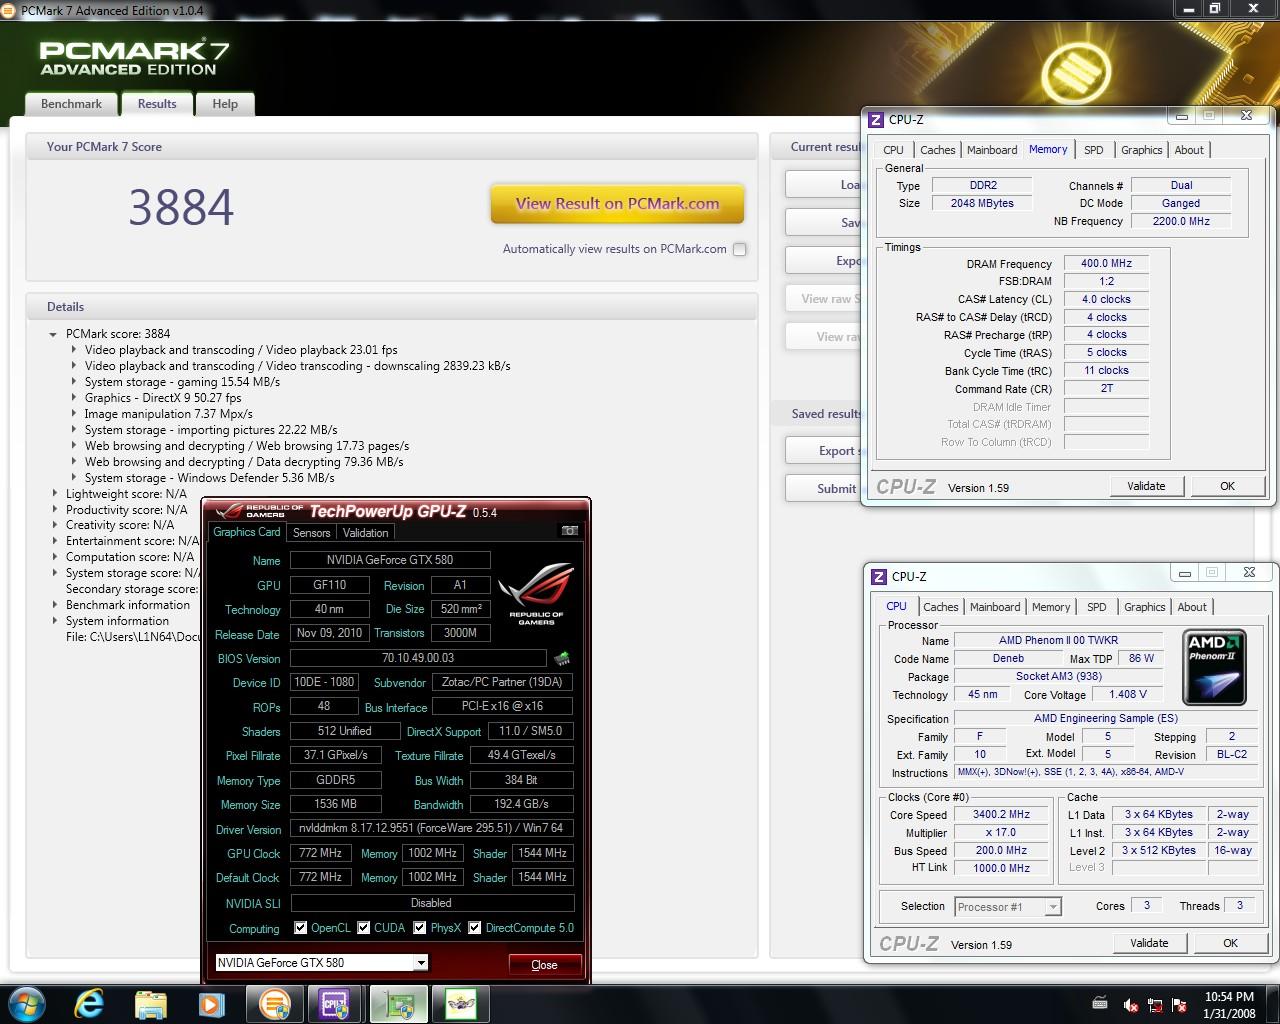Click the Driver Version field in GPU-Z
1280x1024 pixels.
coord(431,828)
